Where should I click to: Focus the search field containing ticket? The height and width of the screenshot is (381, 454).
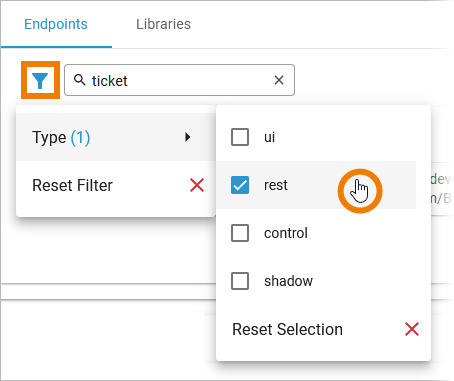pos(179,80)
